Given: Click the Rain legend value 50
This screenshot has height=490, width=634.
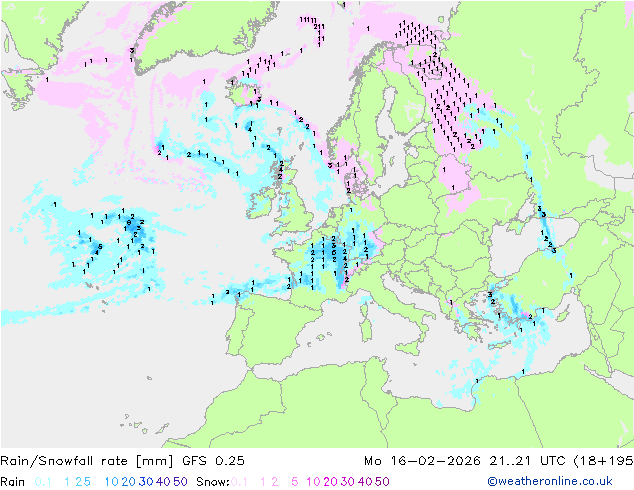Looking at the screenshot, I should point(180,482).
